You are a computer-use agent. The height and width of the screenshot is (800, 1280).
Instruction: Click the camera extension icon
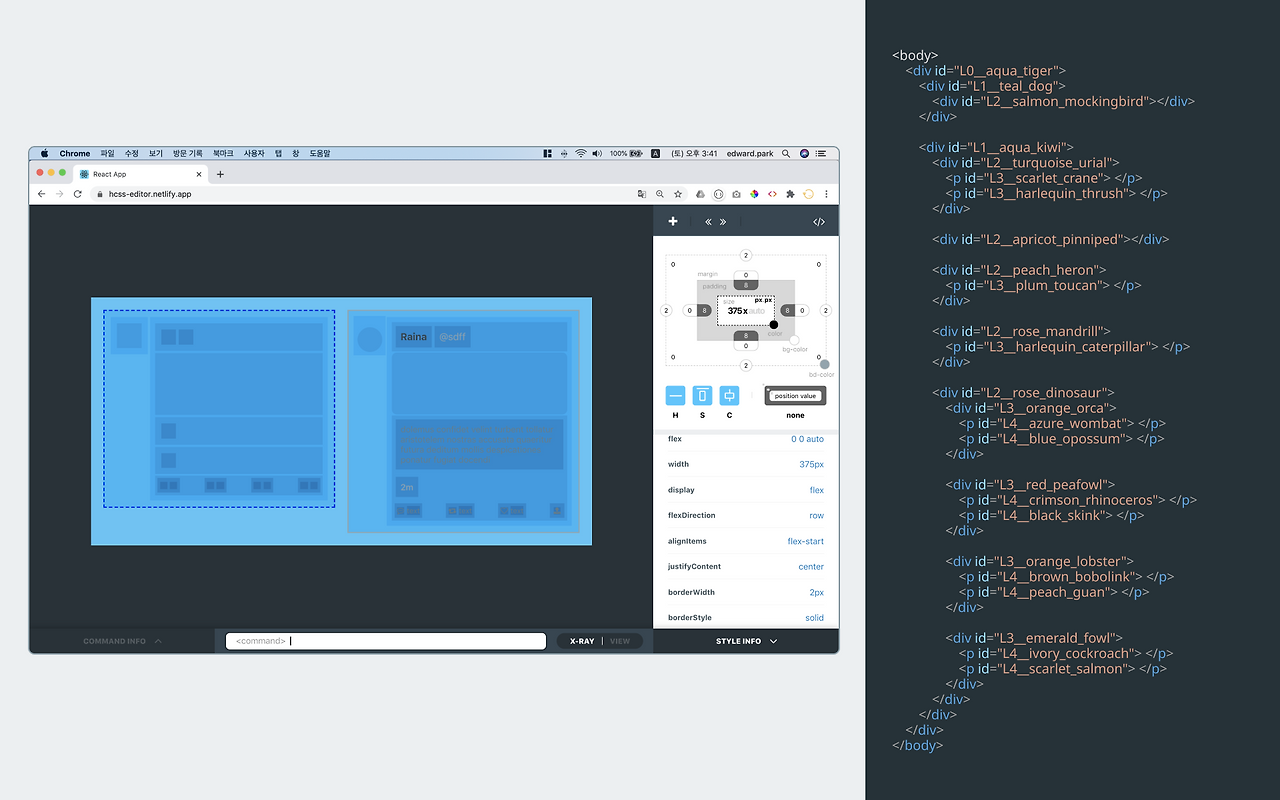(x=736, y=194)
